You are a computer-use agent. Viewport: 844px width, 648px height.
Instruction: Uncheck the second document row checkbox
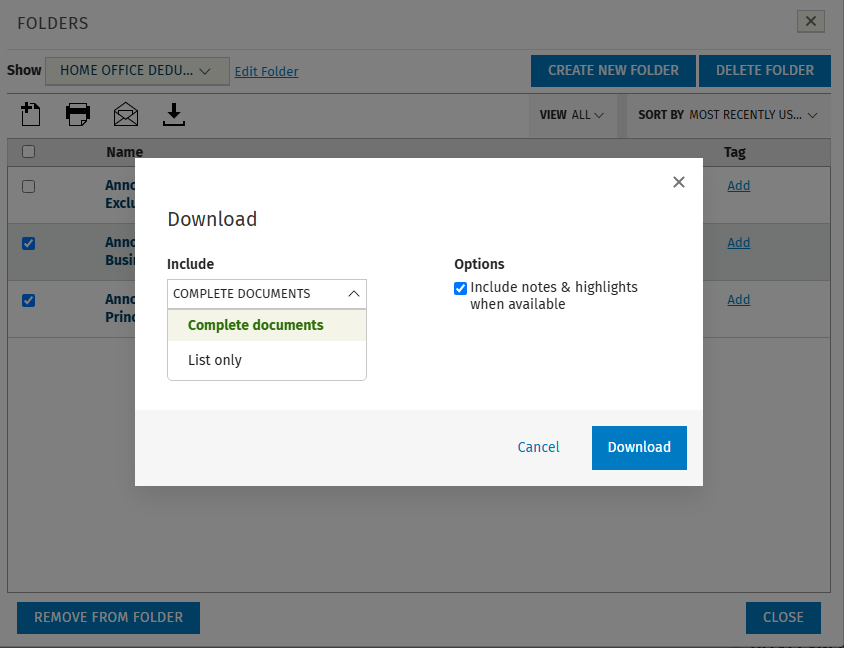(x=29, y=243)
